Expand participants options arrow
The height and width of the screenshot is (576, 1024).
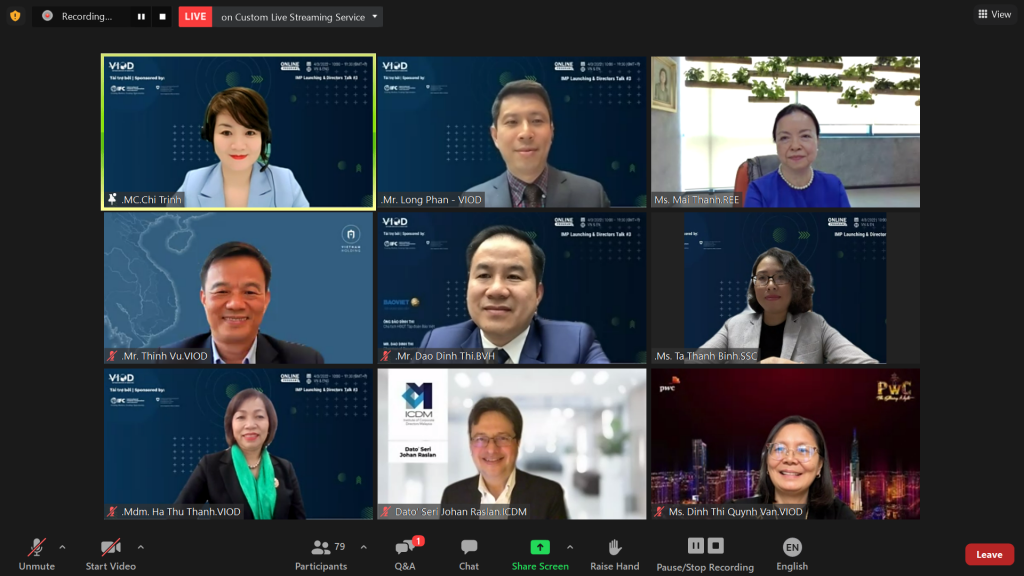pyautogui.click(x=363, y=547)
